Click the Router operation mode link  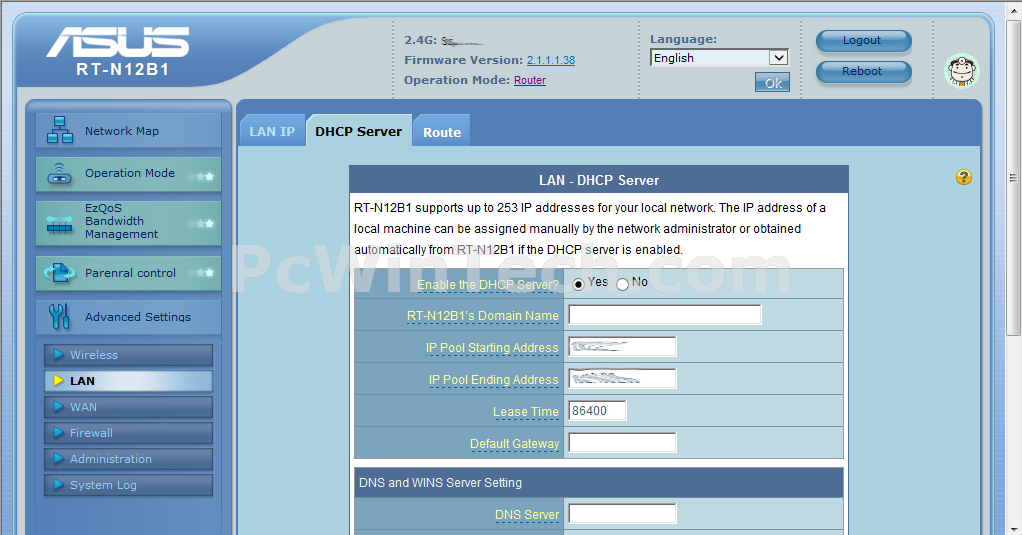pyautogui.click(x=530, y=80)
